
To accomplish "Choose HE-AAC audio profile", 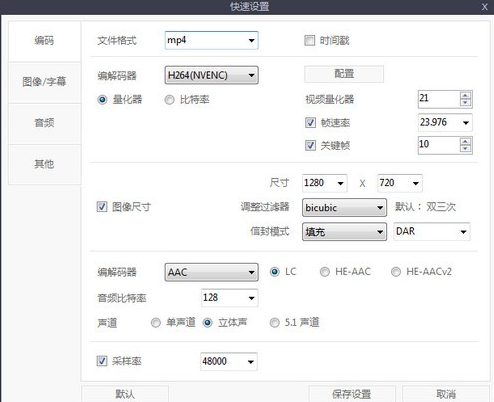I will click(x=325, y=272).
